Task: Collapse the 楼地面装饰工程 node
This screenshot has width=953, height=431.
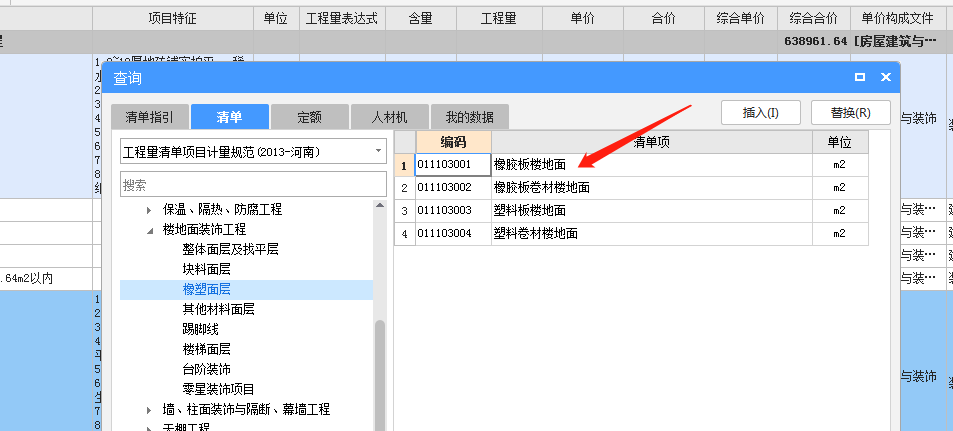Action: click(150, 230)
